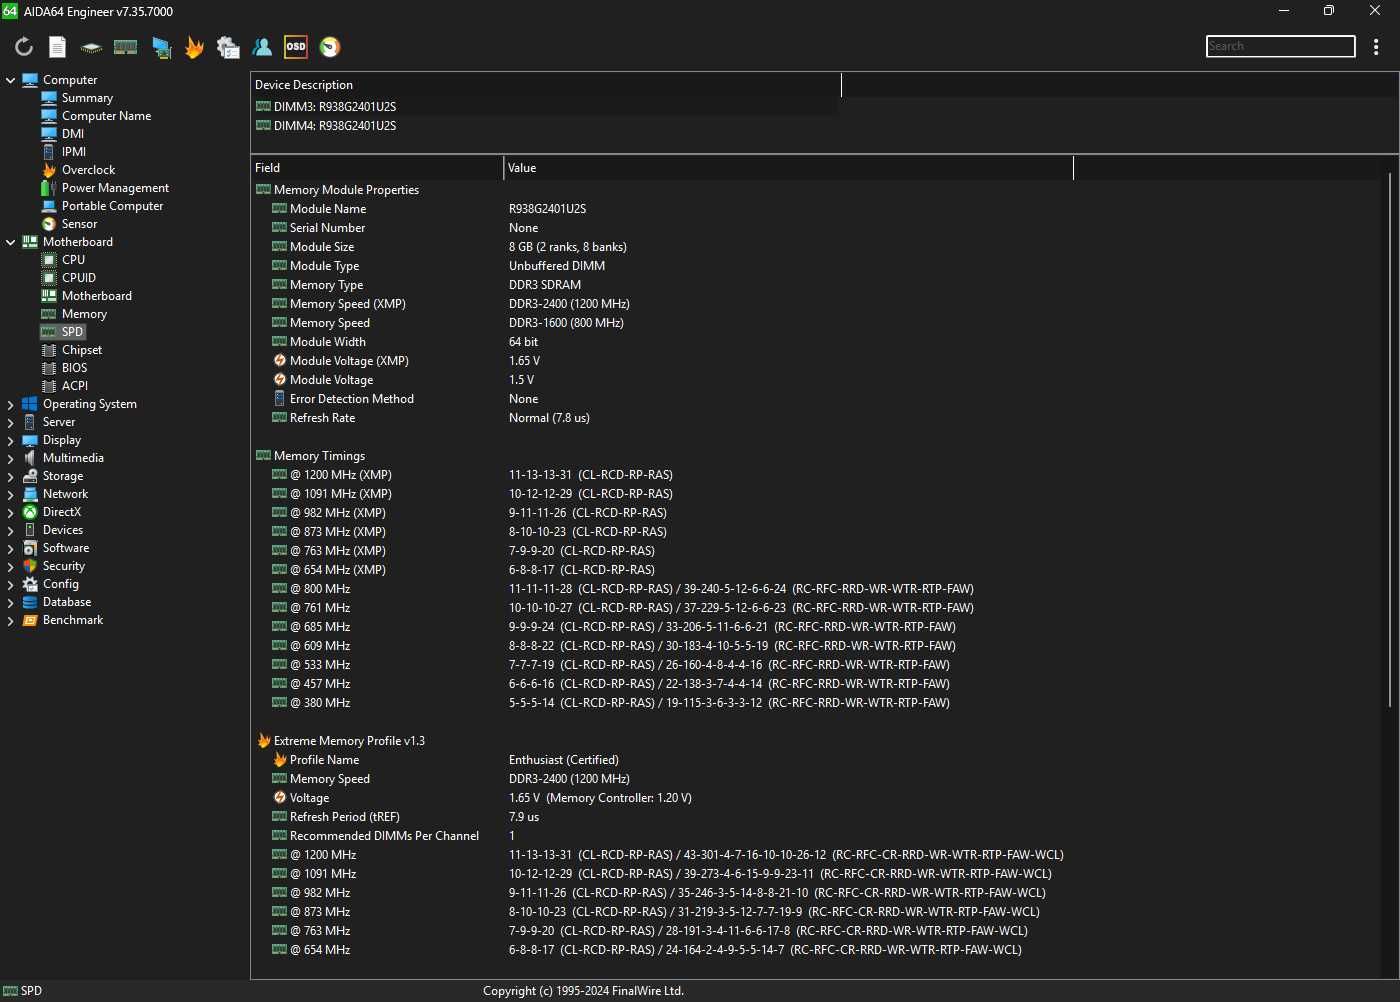Click the motherboard chip toolbar icon
Viewport: 1400px width, 1002px height.
tap(91, 47)
